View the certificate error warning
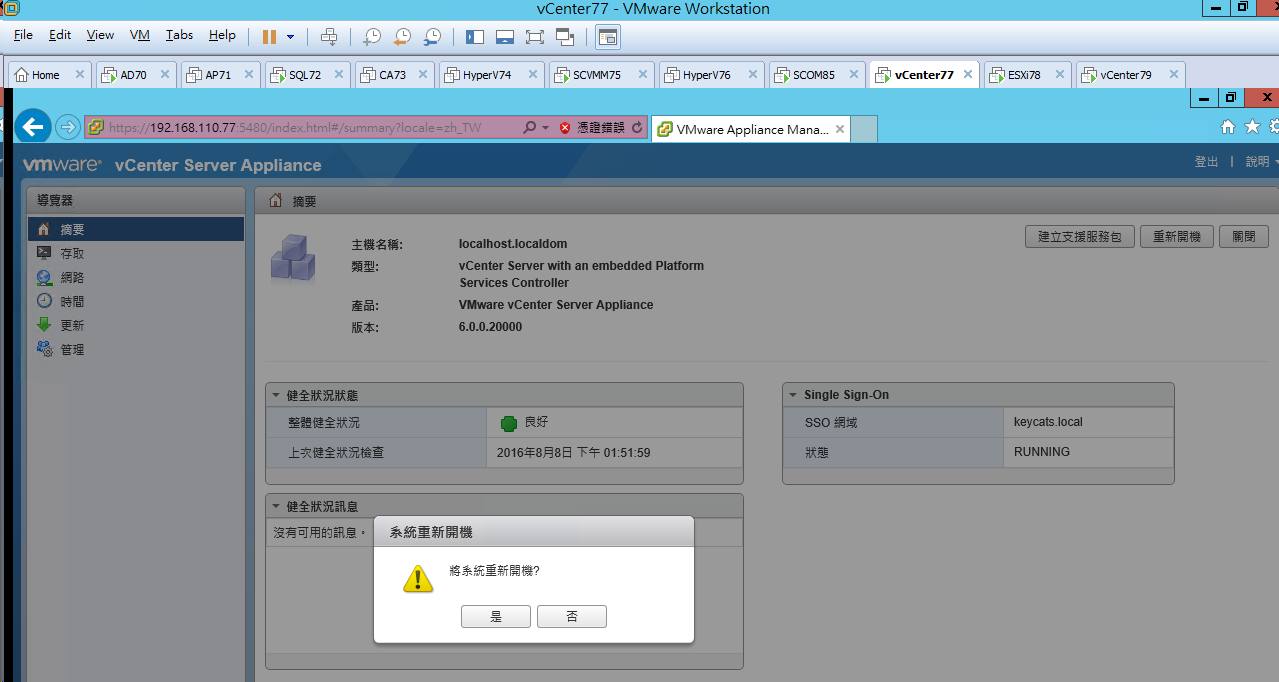The width and height of the screenshot is (1279, 682). pyautogui.click(x=592, y=128)
